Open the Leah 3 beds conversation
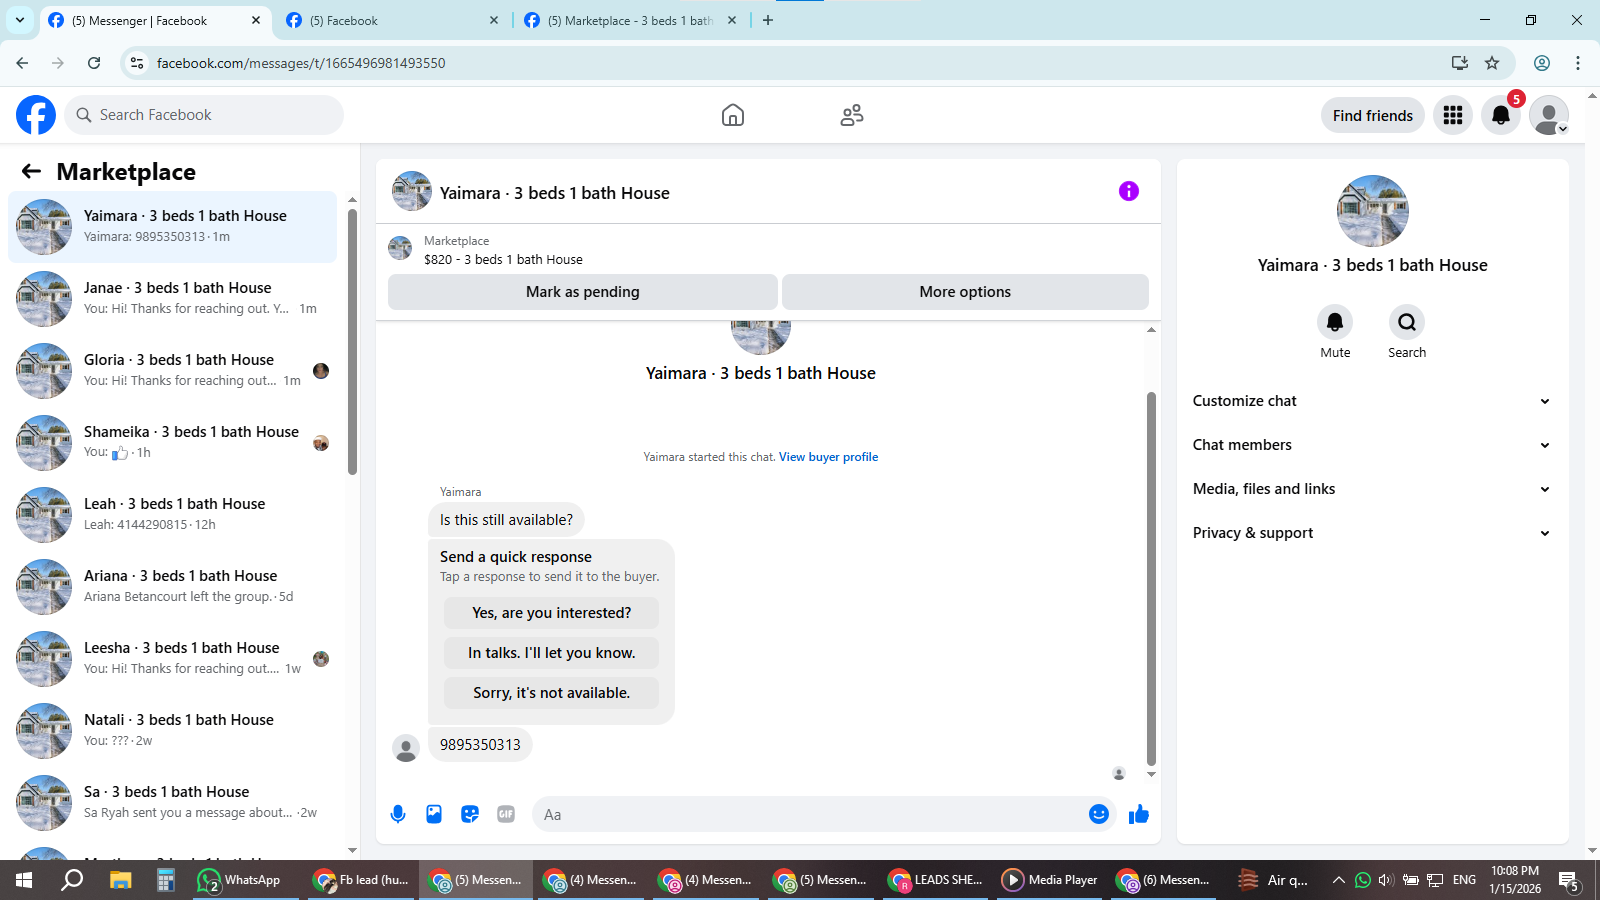 click(x=172, y=515)
